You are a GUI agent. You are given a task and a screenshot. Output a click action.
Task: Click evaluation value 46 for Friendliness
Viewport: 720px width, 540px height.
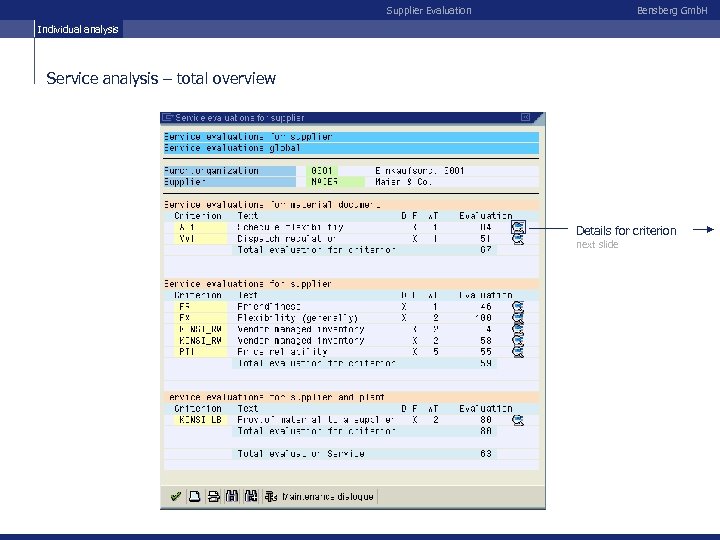click(486, 306)
